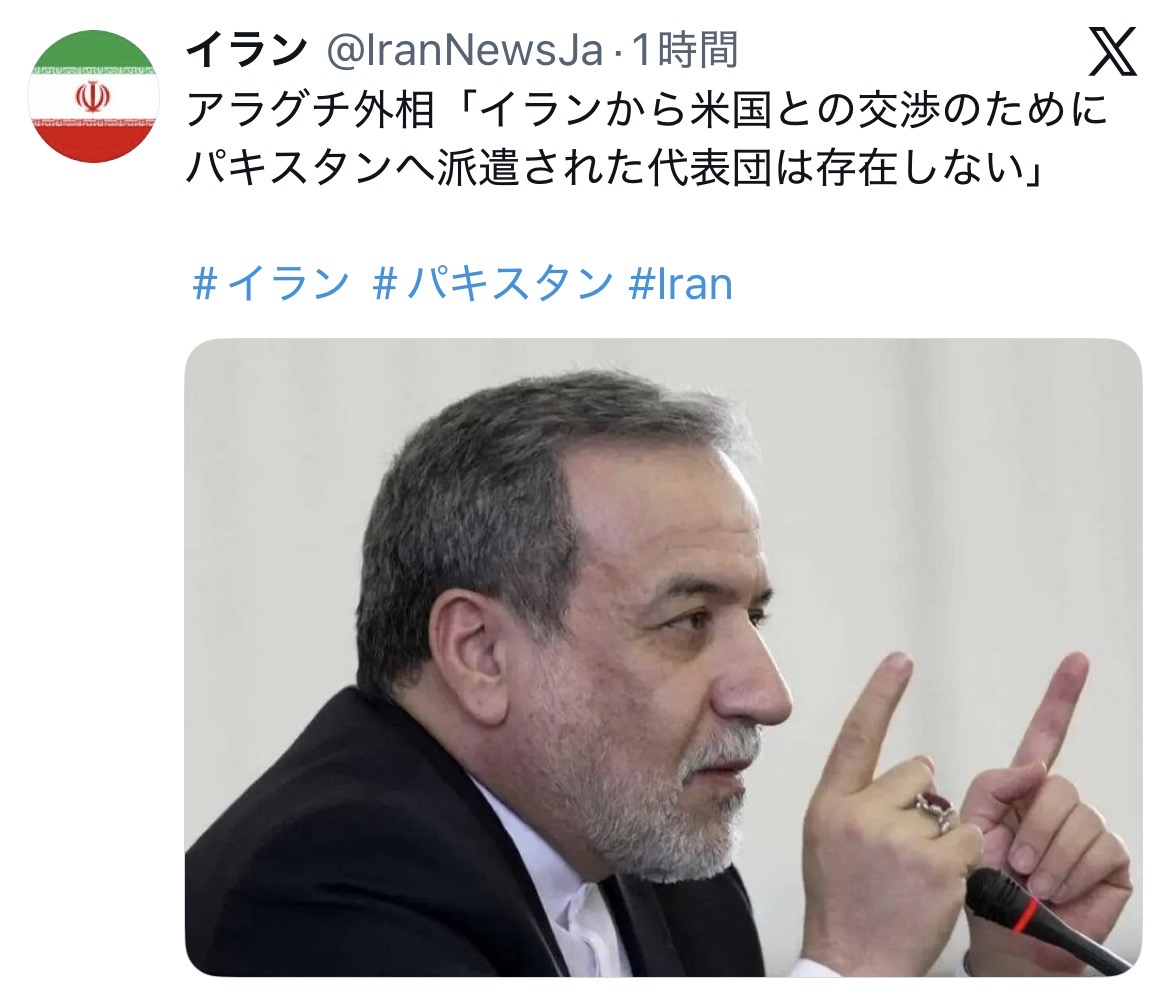Viewport: 1170px width, 997px height.
Task: Click the X logo icon
Action: pos(1112,51)
